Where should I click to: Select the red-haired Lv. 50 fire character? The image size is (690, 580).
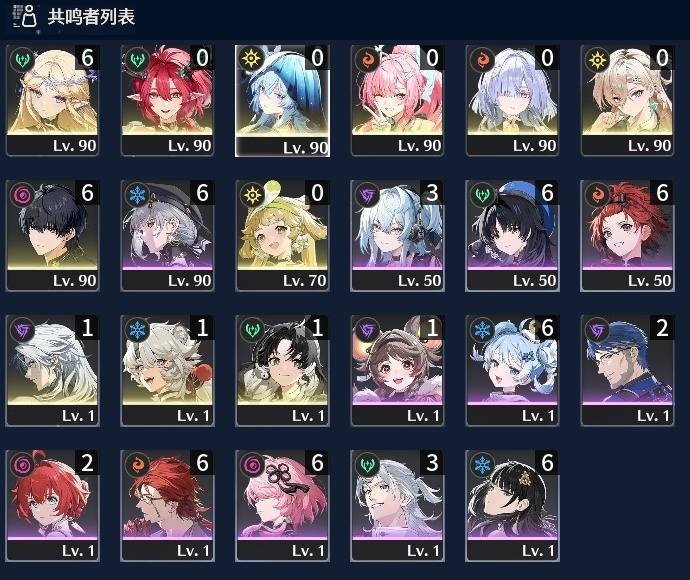pos(627,235)
